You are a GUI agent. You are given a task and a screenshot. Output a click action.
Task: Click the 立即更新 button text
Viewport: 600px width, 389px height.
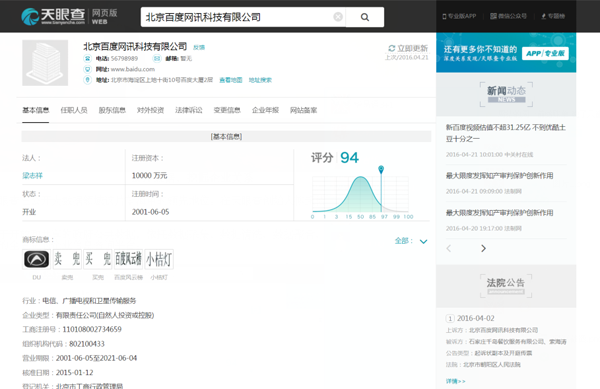tap(412, 48)
